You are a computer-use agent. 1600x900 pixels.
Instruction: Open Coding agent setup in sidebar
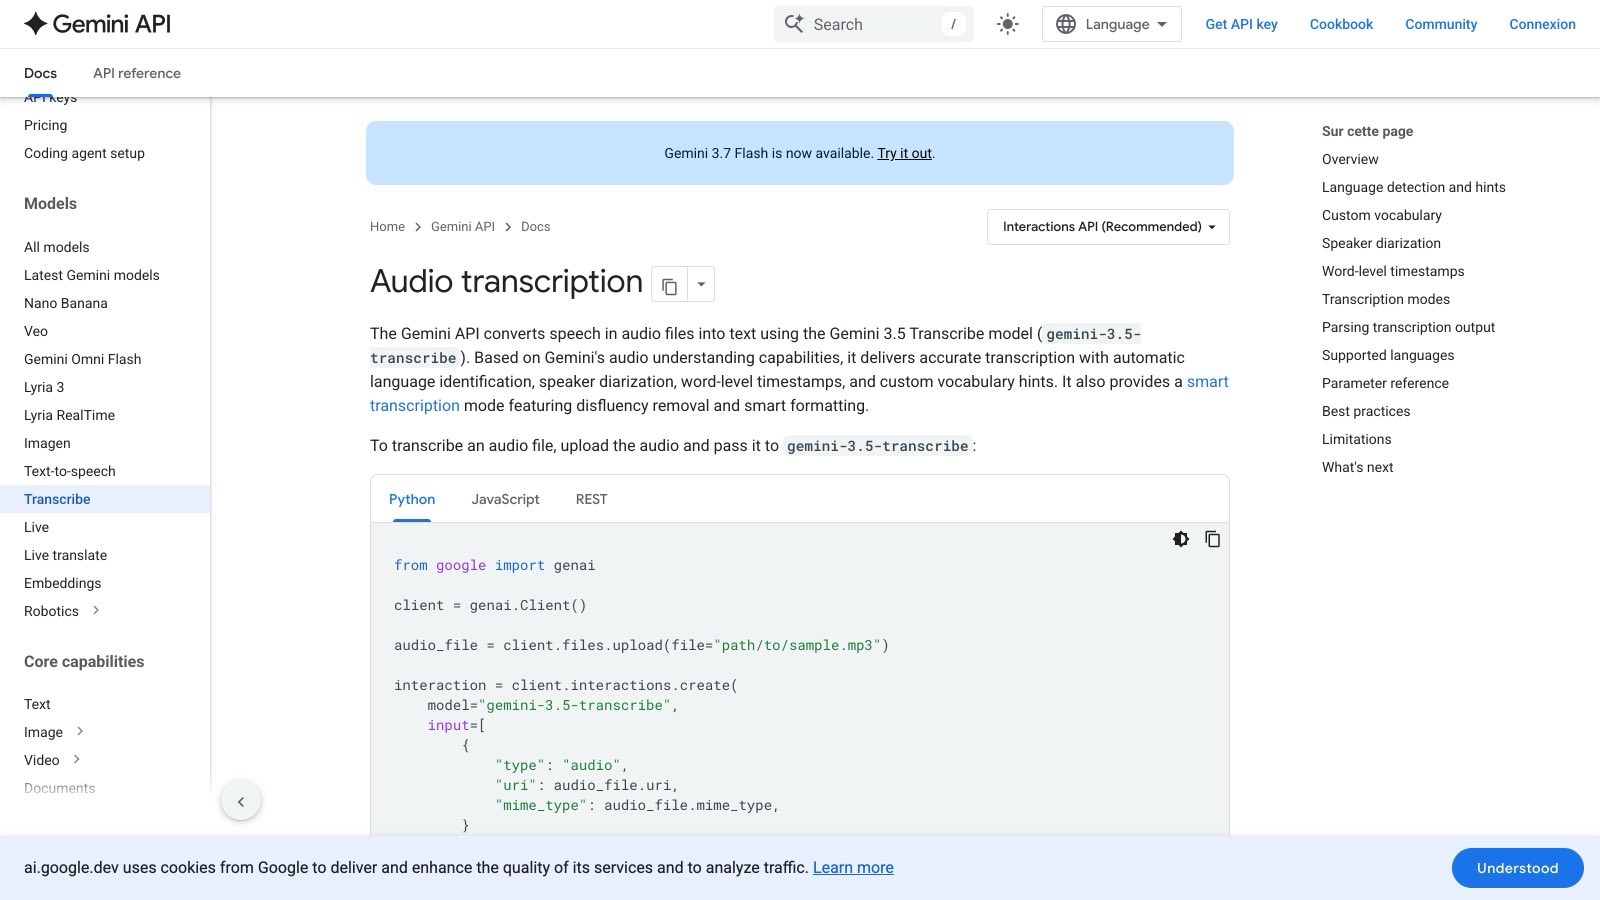[x=84, y=153]
